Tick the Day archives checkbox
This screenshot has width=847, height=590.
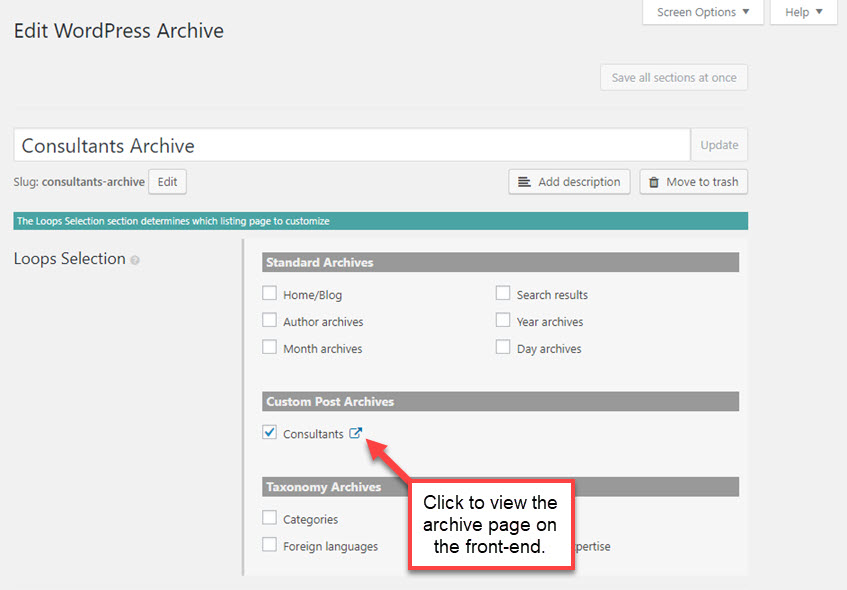[503, 347]
